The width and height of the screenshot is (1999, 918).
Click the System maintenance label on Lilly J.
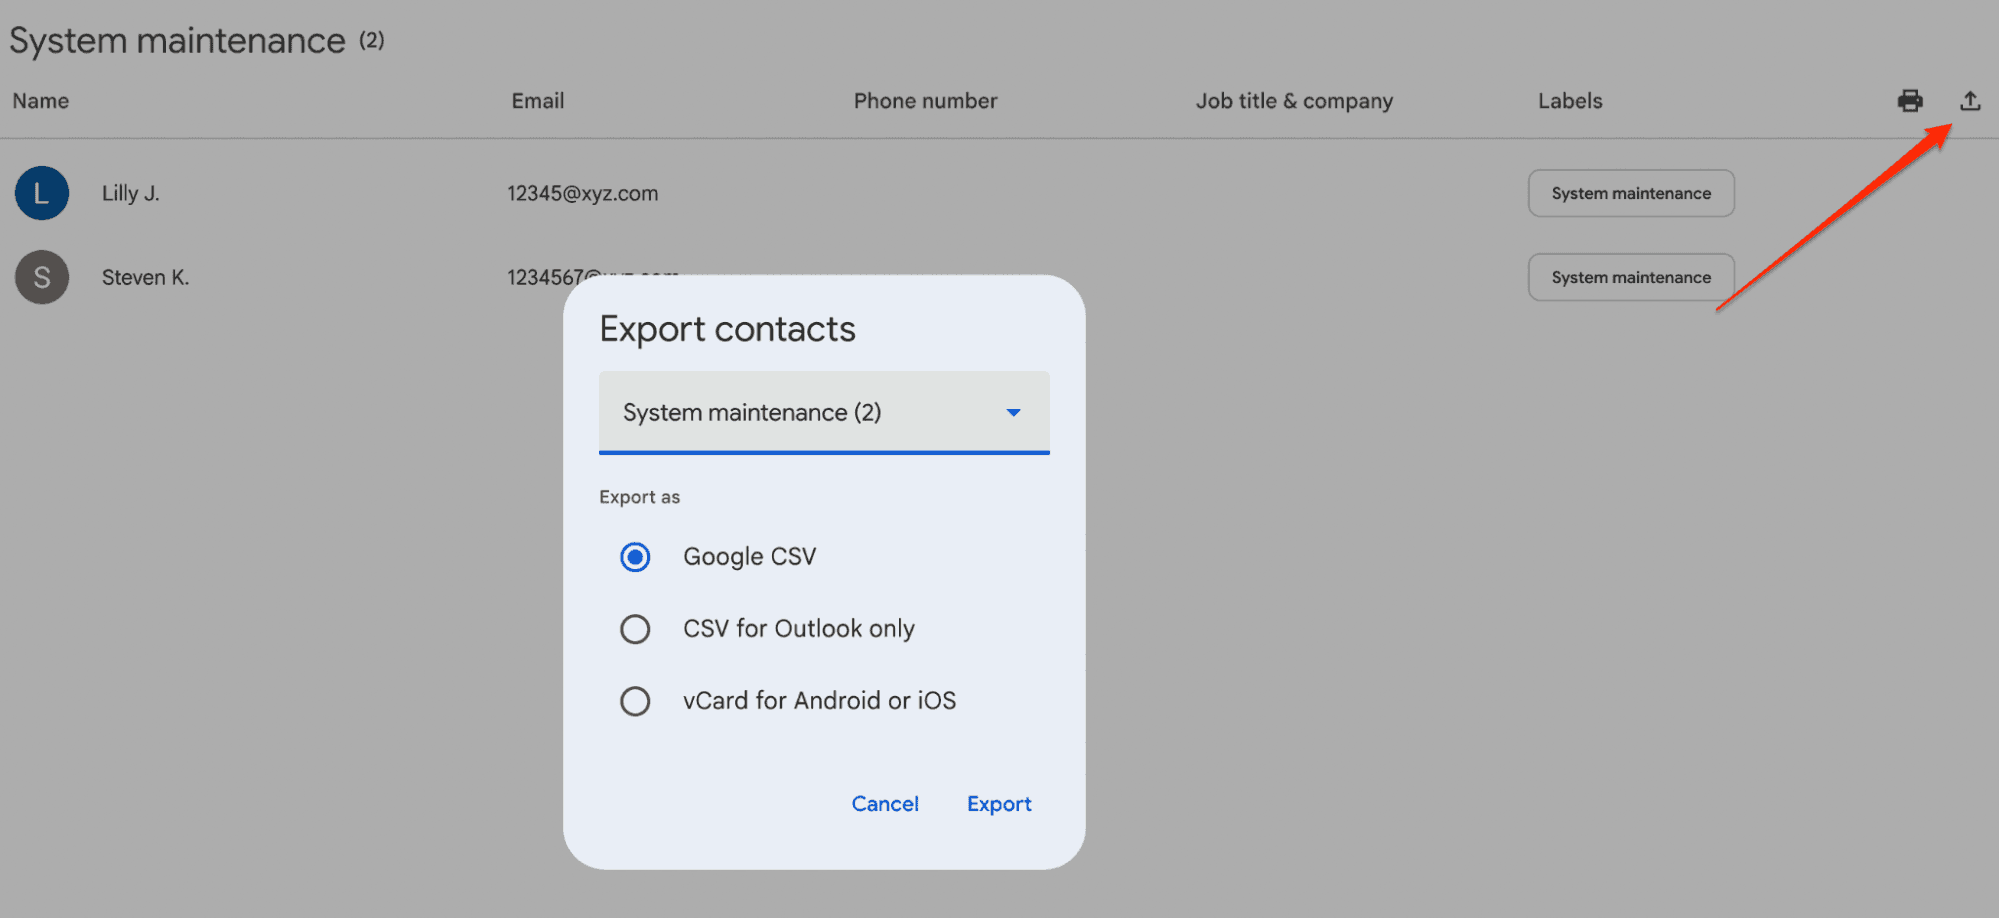coord(1630,193)
